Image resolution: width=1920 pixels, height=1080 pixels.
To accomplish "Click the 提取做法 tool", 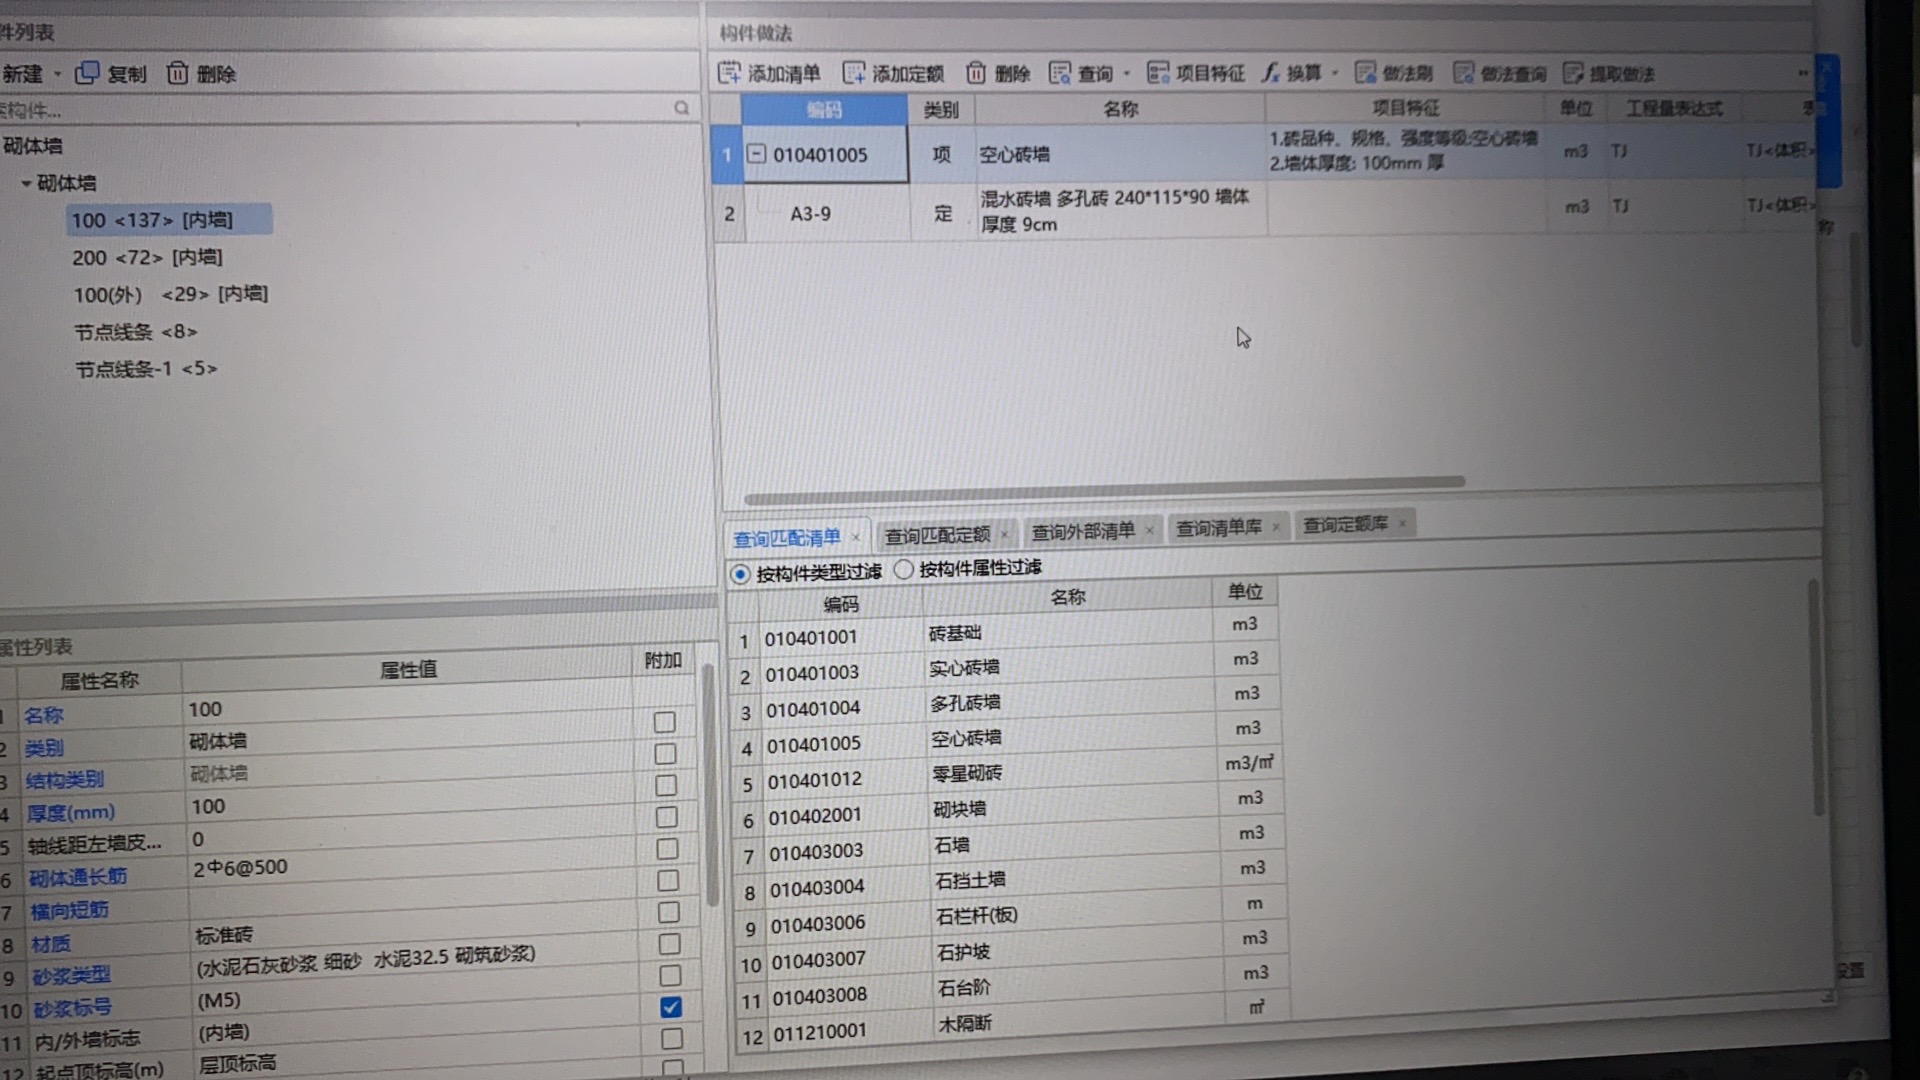I will click(1609, 73).
